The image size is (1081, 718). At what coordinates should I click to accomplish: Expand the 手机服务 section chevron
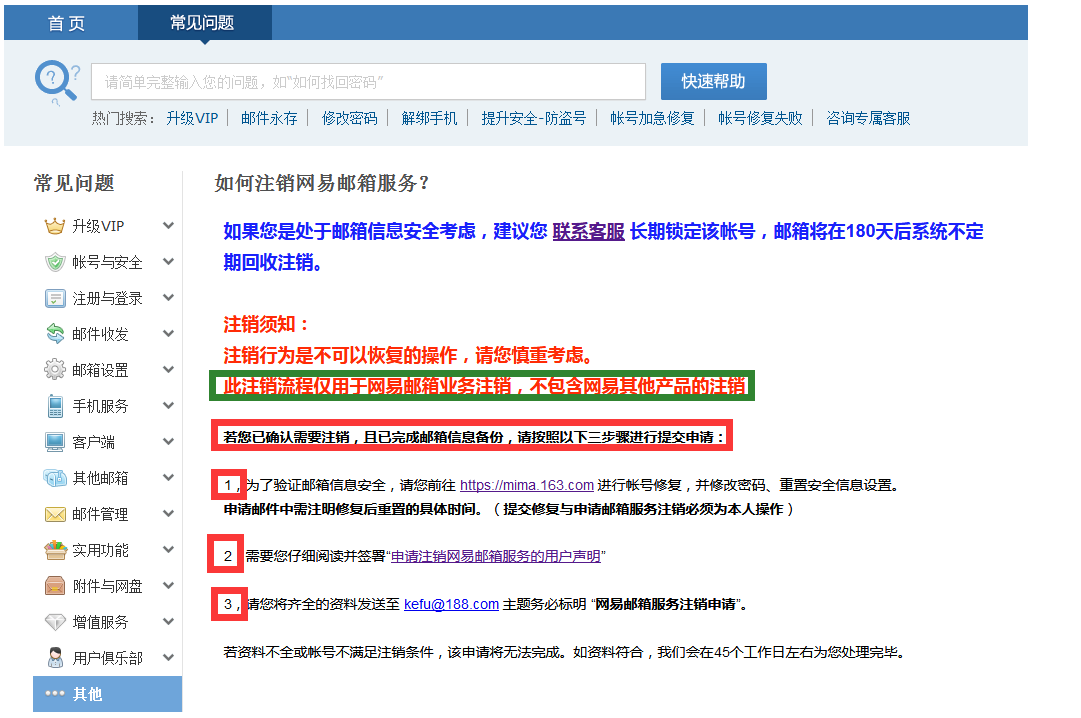point(168,406)
